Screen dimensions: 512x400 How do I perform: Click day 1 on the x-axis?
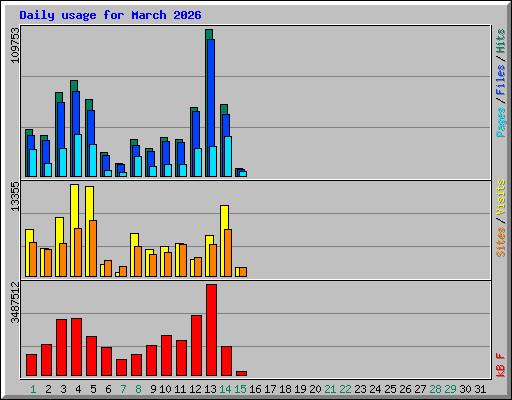pos(33,389)
